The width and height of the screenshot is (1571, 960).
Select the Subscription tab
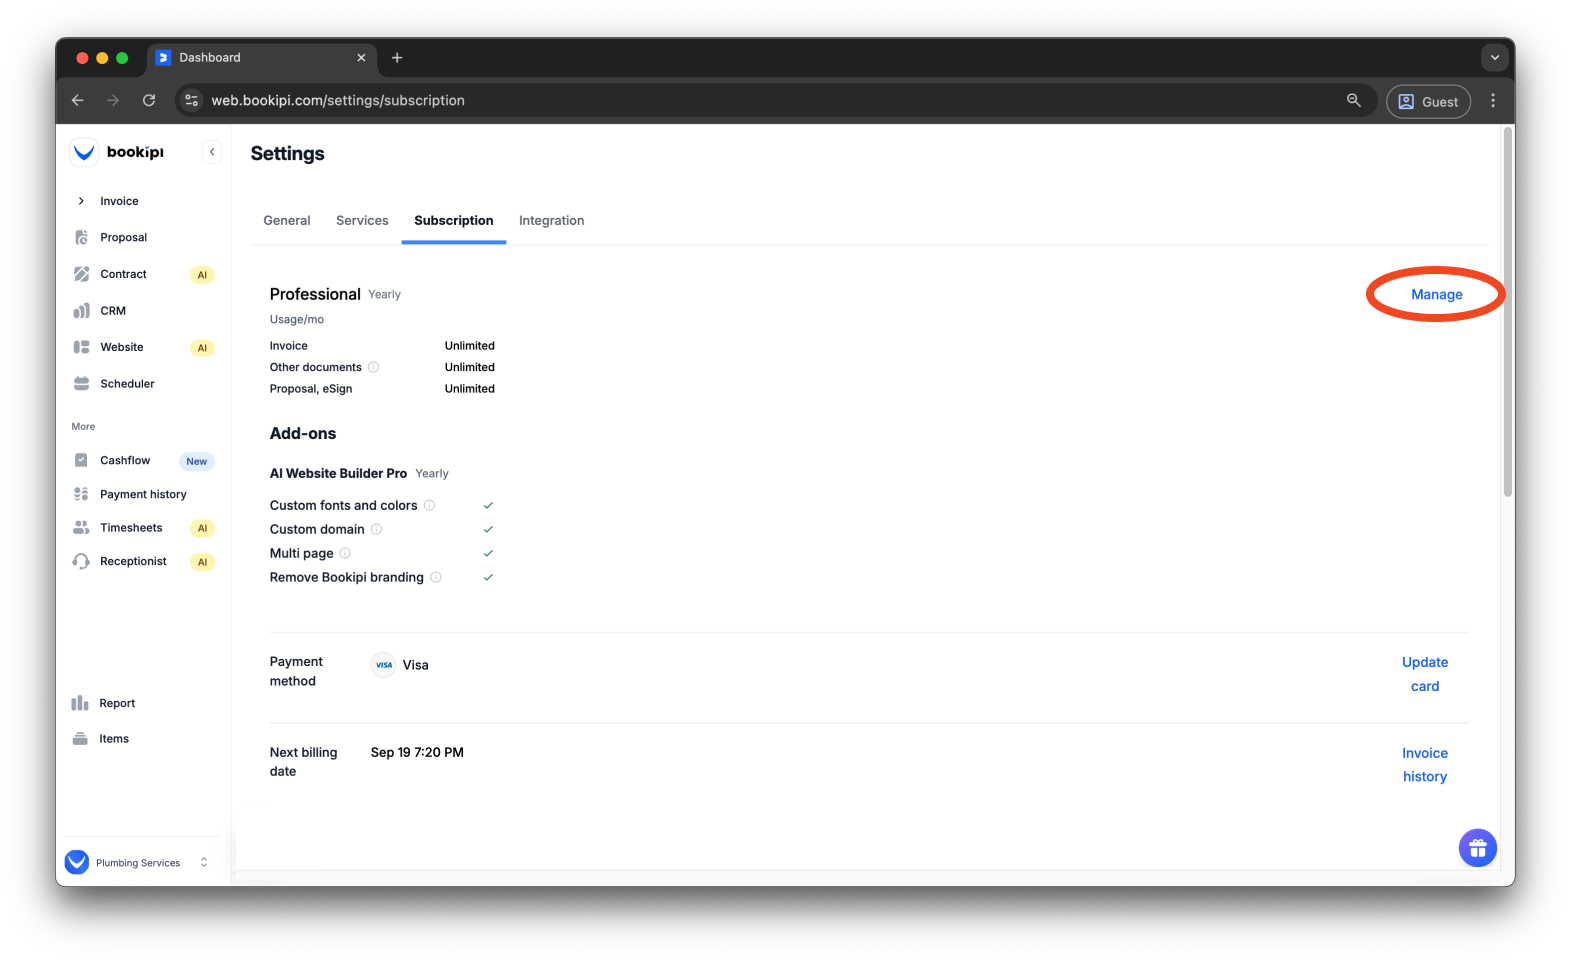click(x=454, y=221)
